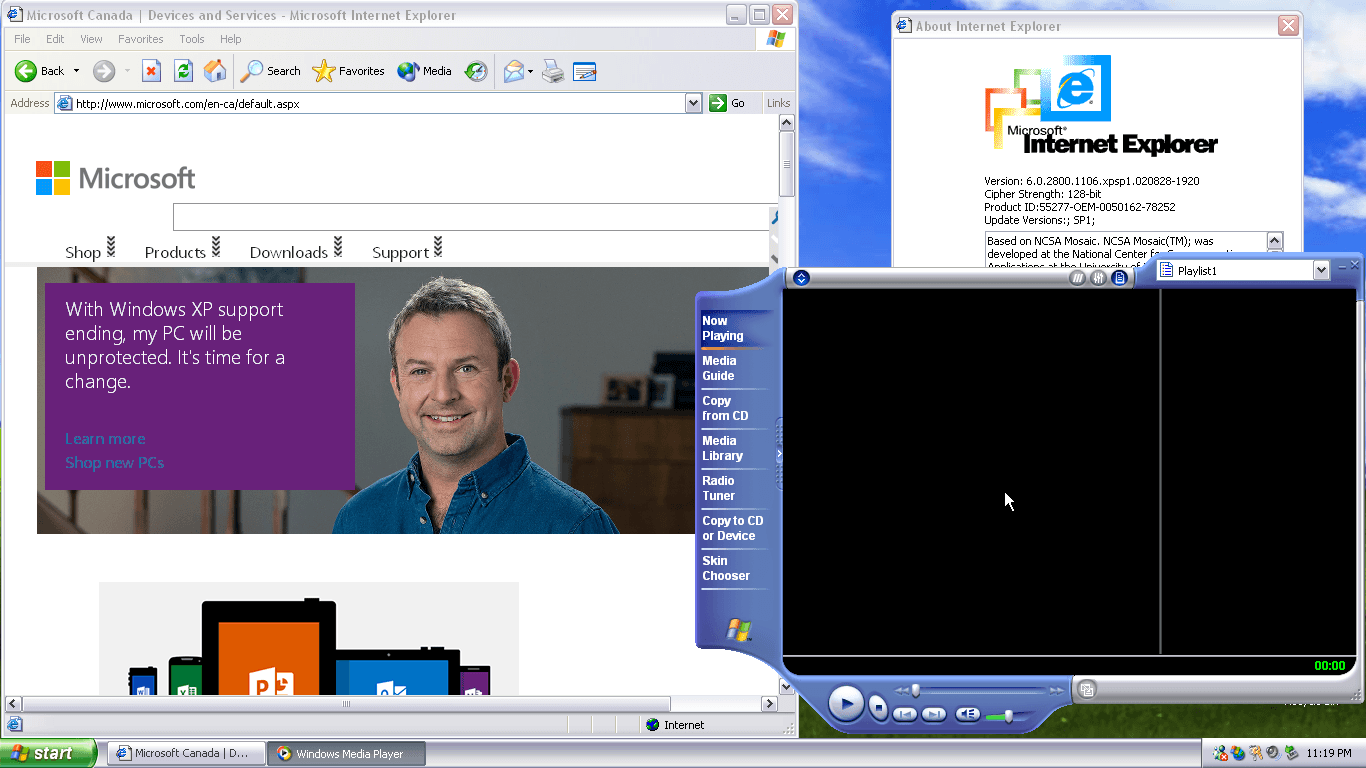
Task: Toggle the equalizer and settings button
Action: tap(1099, 278)
